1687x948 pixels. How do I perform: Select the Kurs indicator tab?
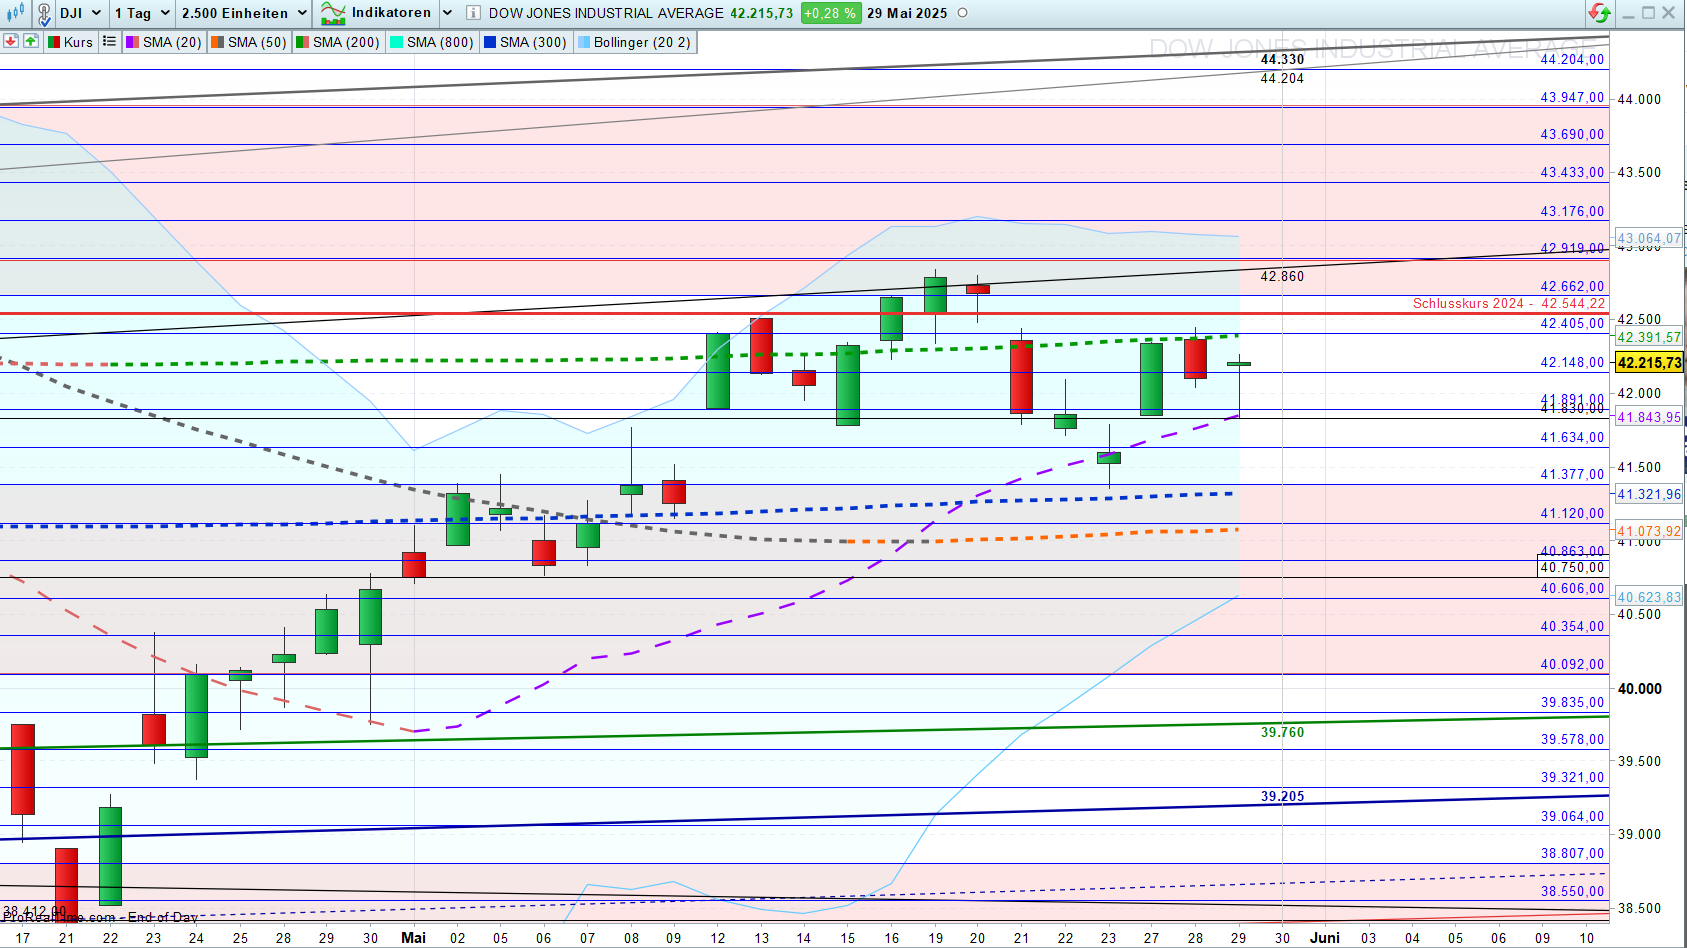70,42
